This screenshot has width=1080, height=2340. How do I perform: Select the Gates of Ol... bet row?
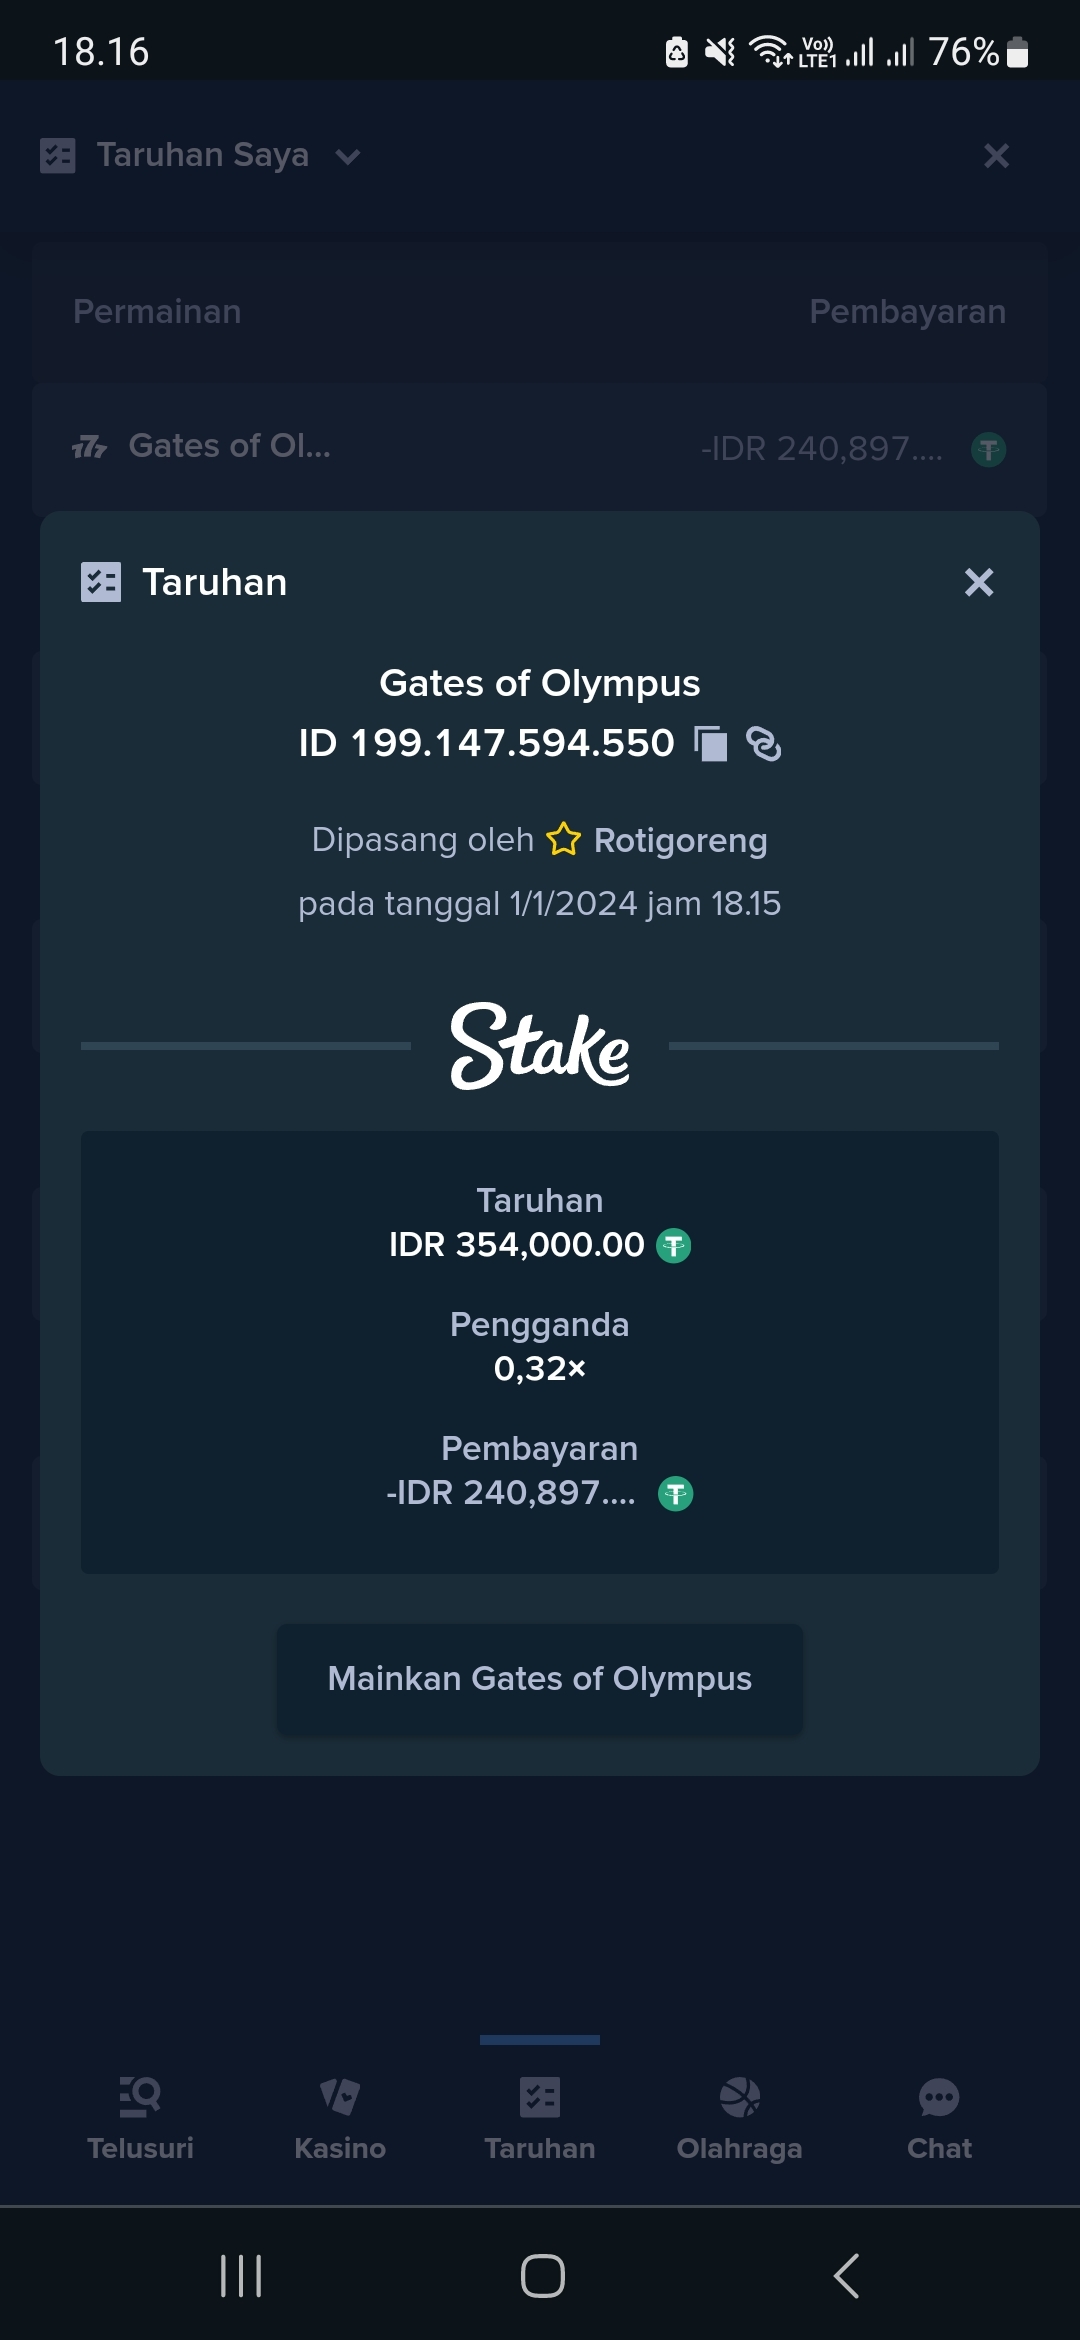point(540,448)
